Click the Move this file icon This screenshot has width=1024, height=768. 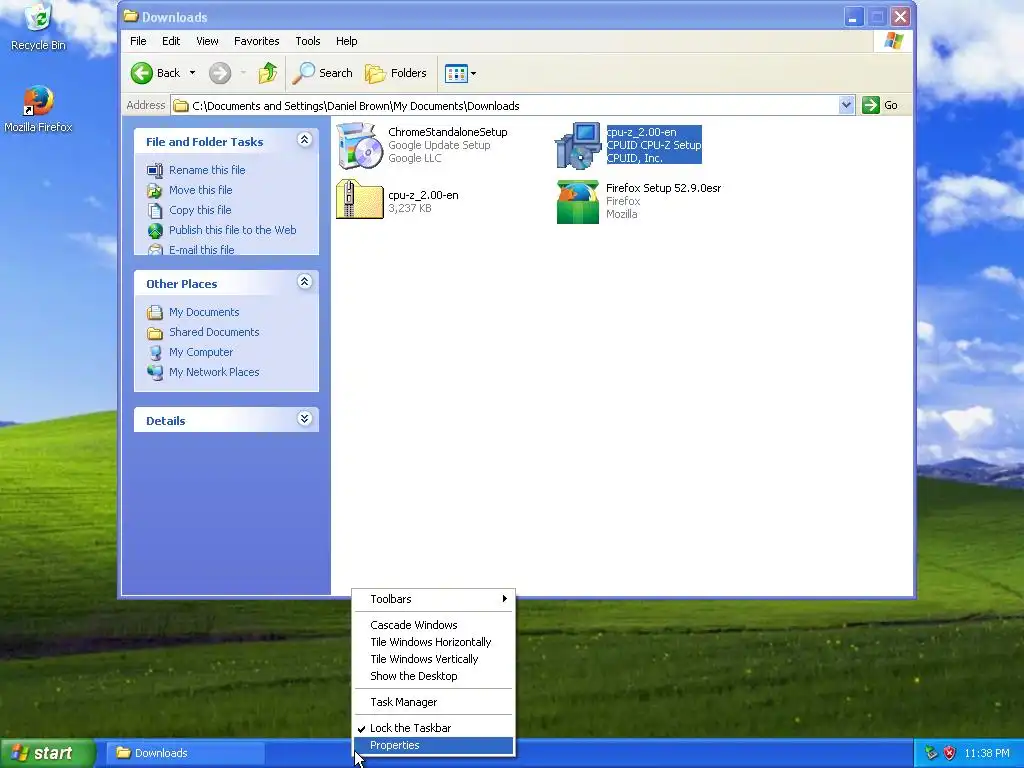[x=155, y=191]
